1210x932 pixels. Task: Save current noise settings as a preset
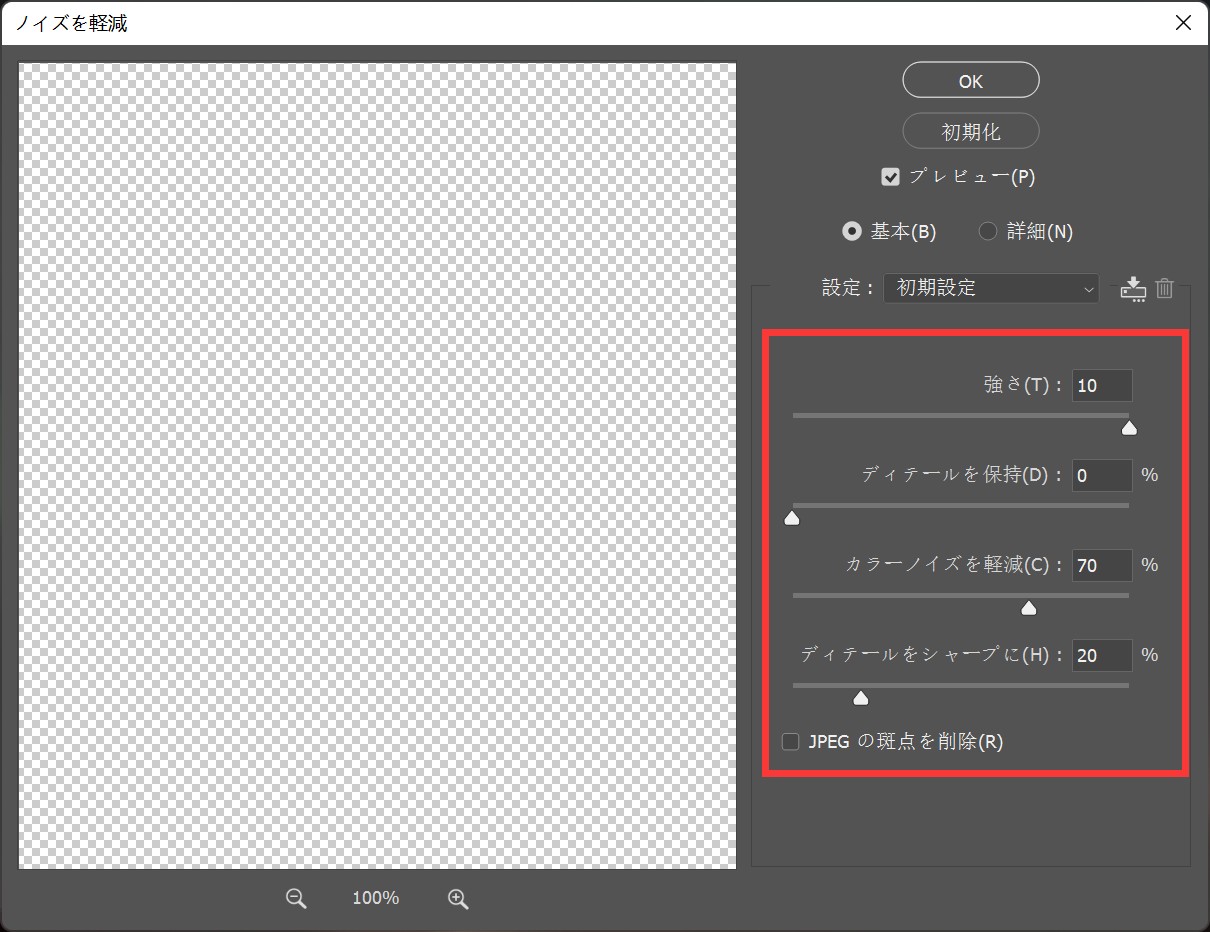(1133, 288)
